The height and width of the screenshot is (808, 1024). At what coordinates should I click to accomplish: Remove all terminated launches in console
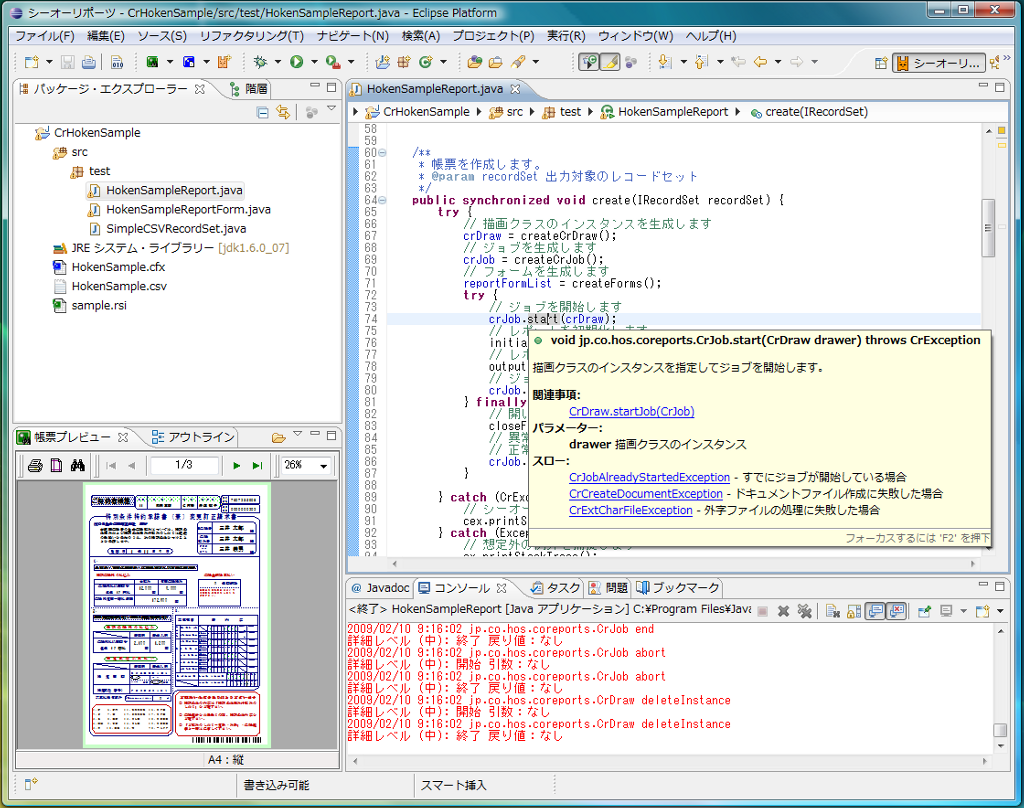coord(805,611)
